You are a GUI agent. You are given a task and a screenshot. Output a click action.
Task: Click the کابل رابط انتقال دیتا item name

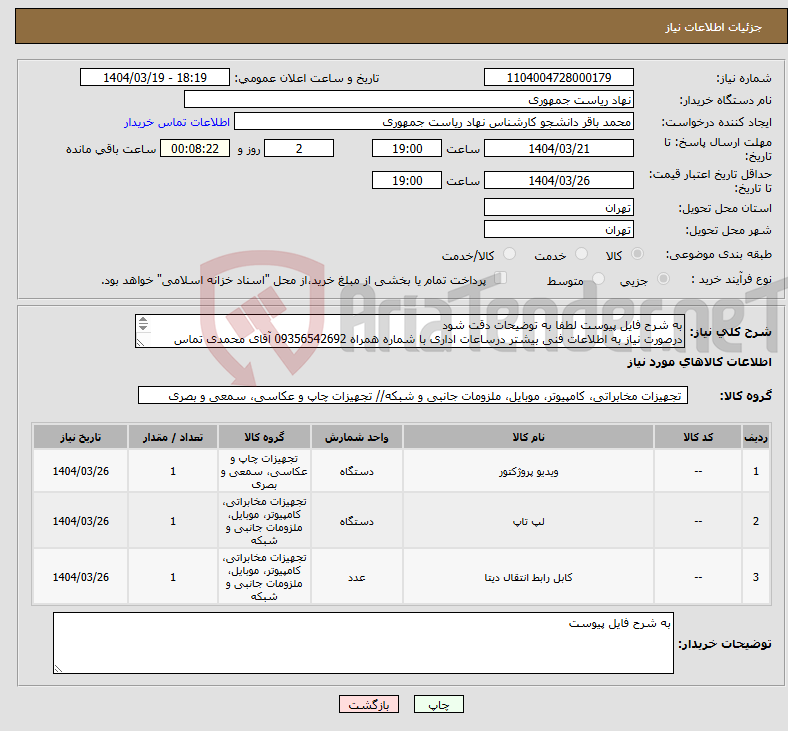coord(528,577)
